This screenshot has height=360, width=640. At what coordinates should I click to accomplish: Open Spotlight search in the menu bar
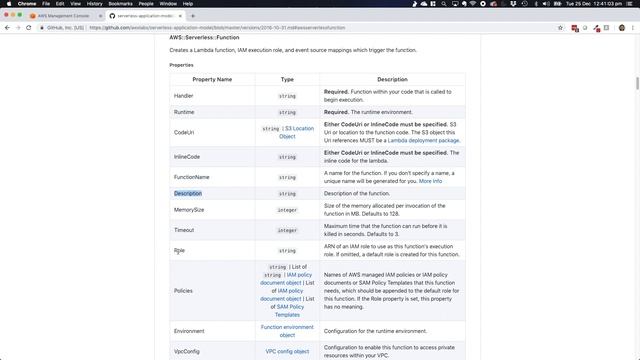(444, 4)
